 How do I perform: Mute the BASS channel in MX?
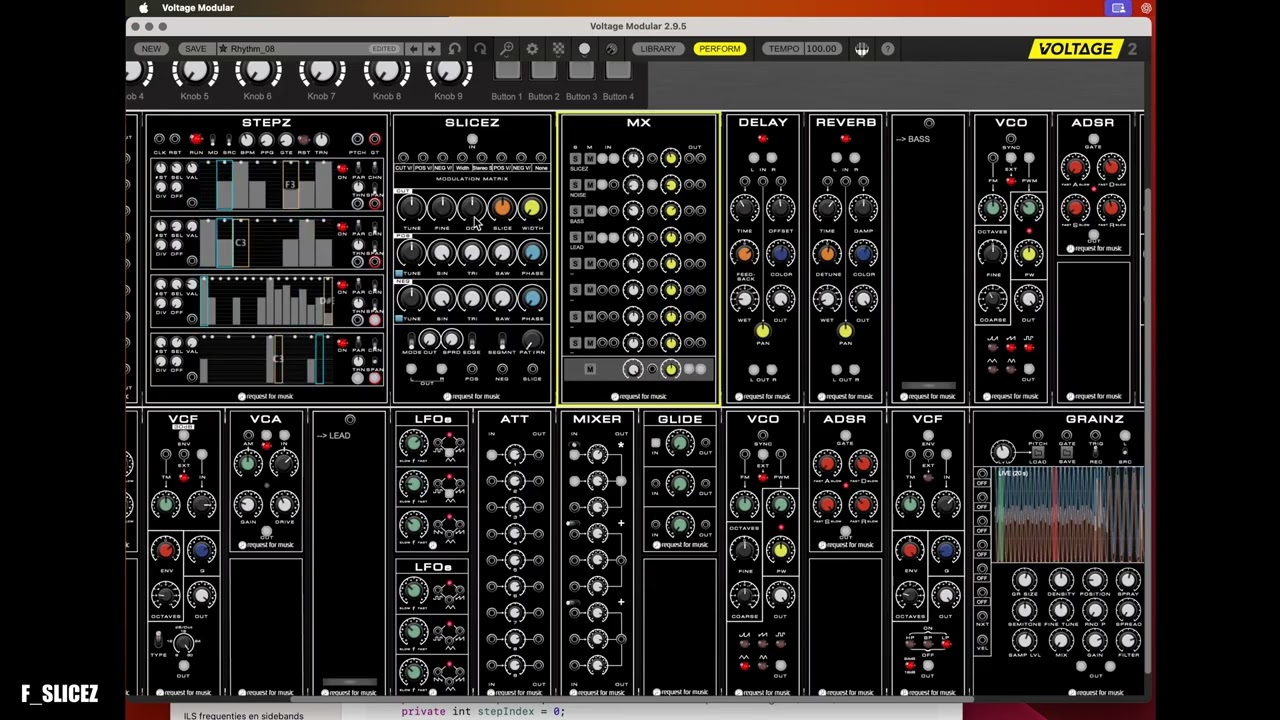click(590, 211)
